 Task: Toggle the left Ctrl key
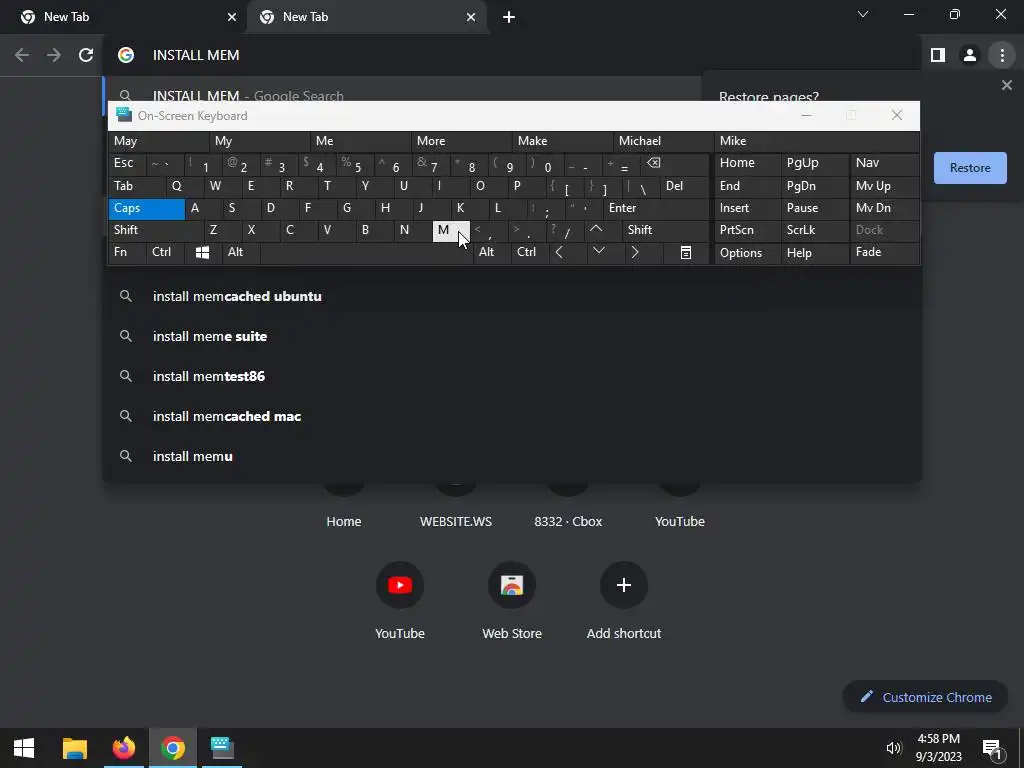166,252
